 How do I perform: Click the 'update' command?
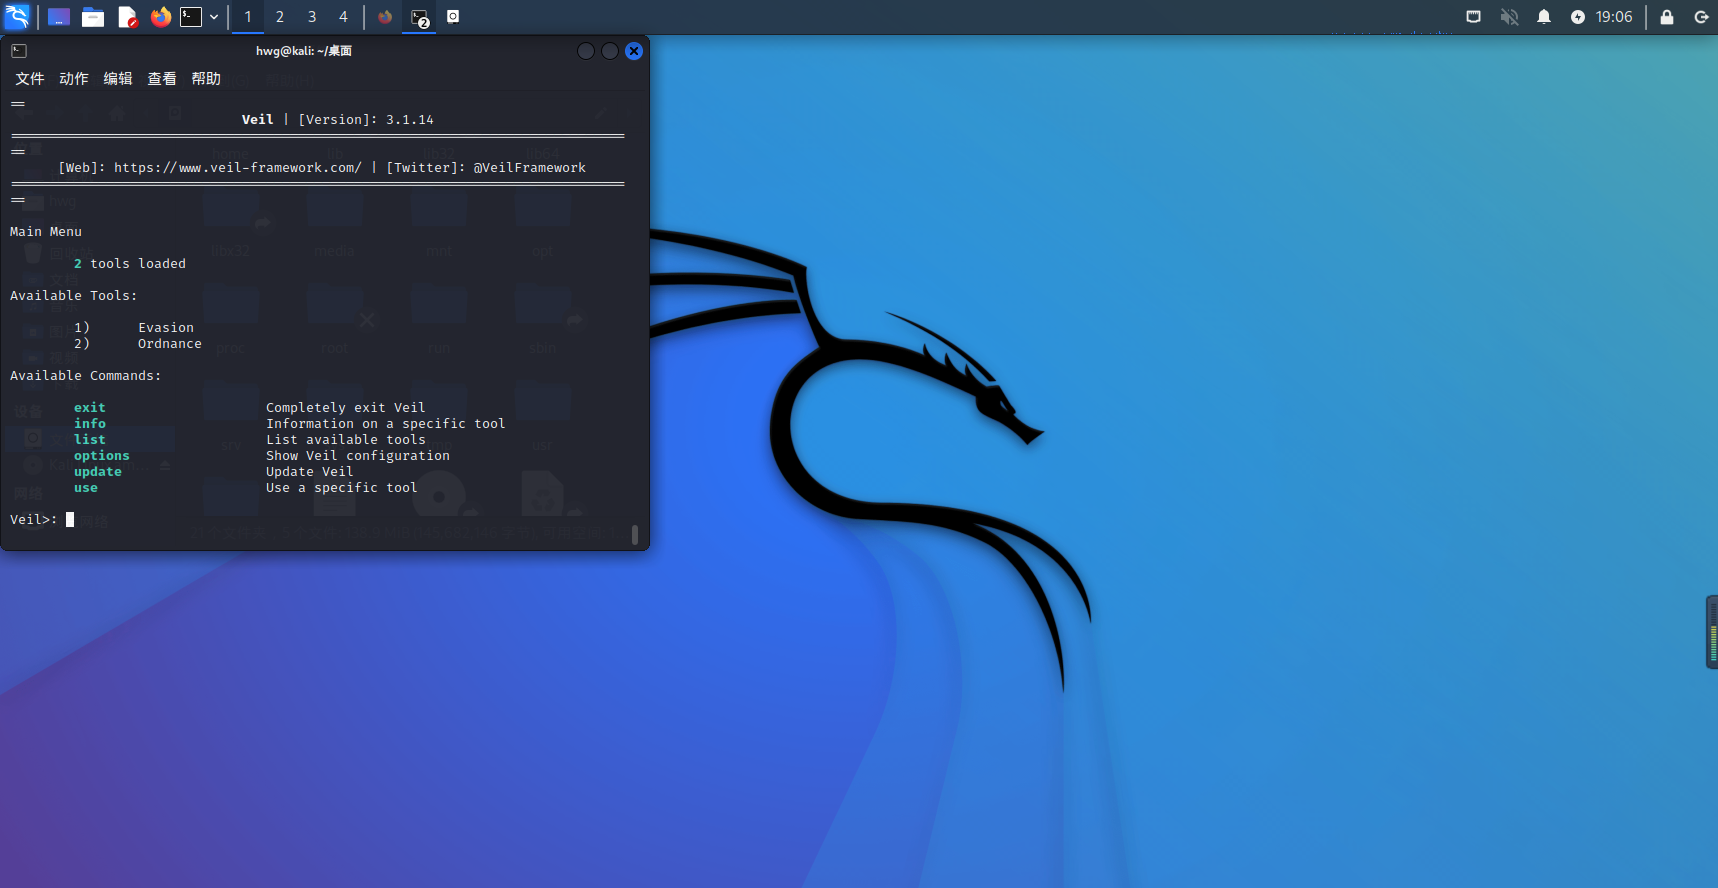coord(98,472)
